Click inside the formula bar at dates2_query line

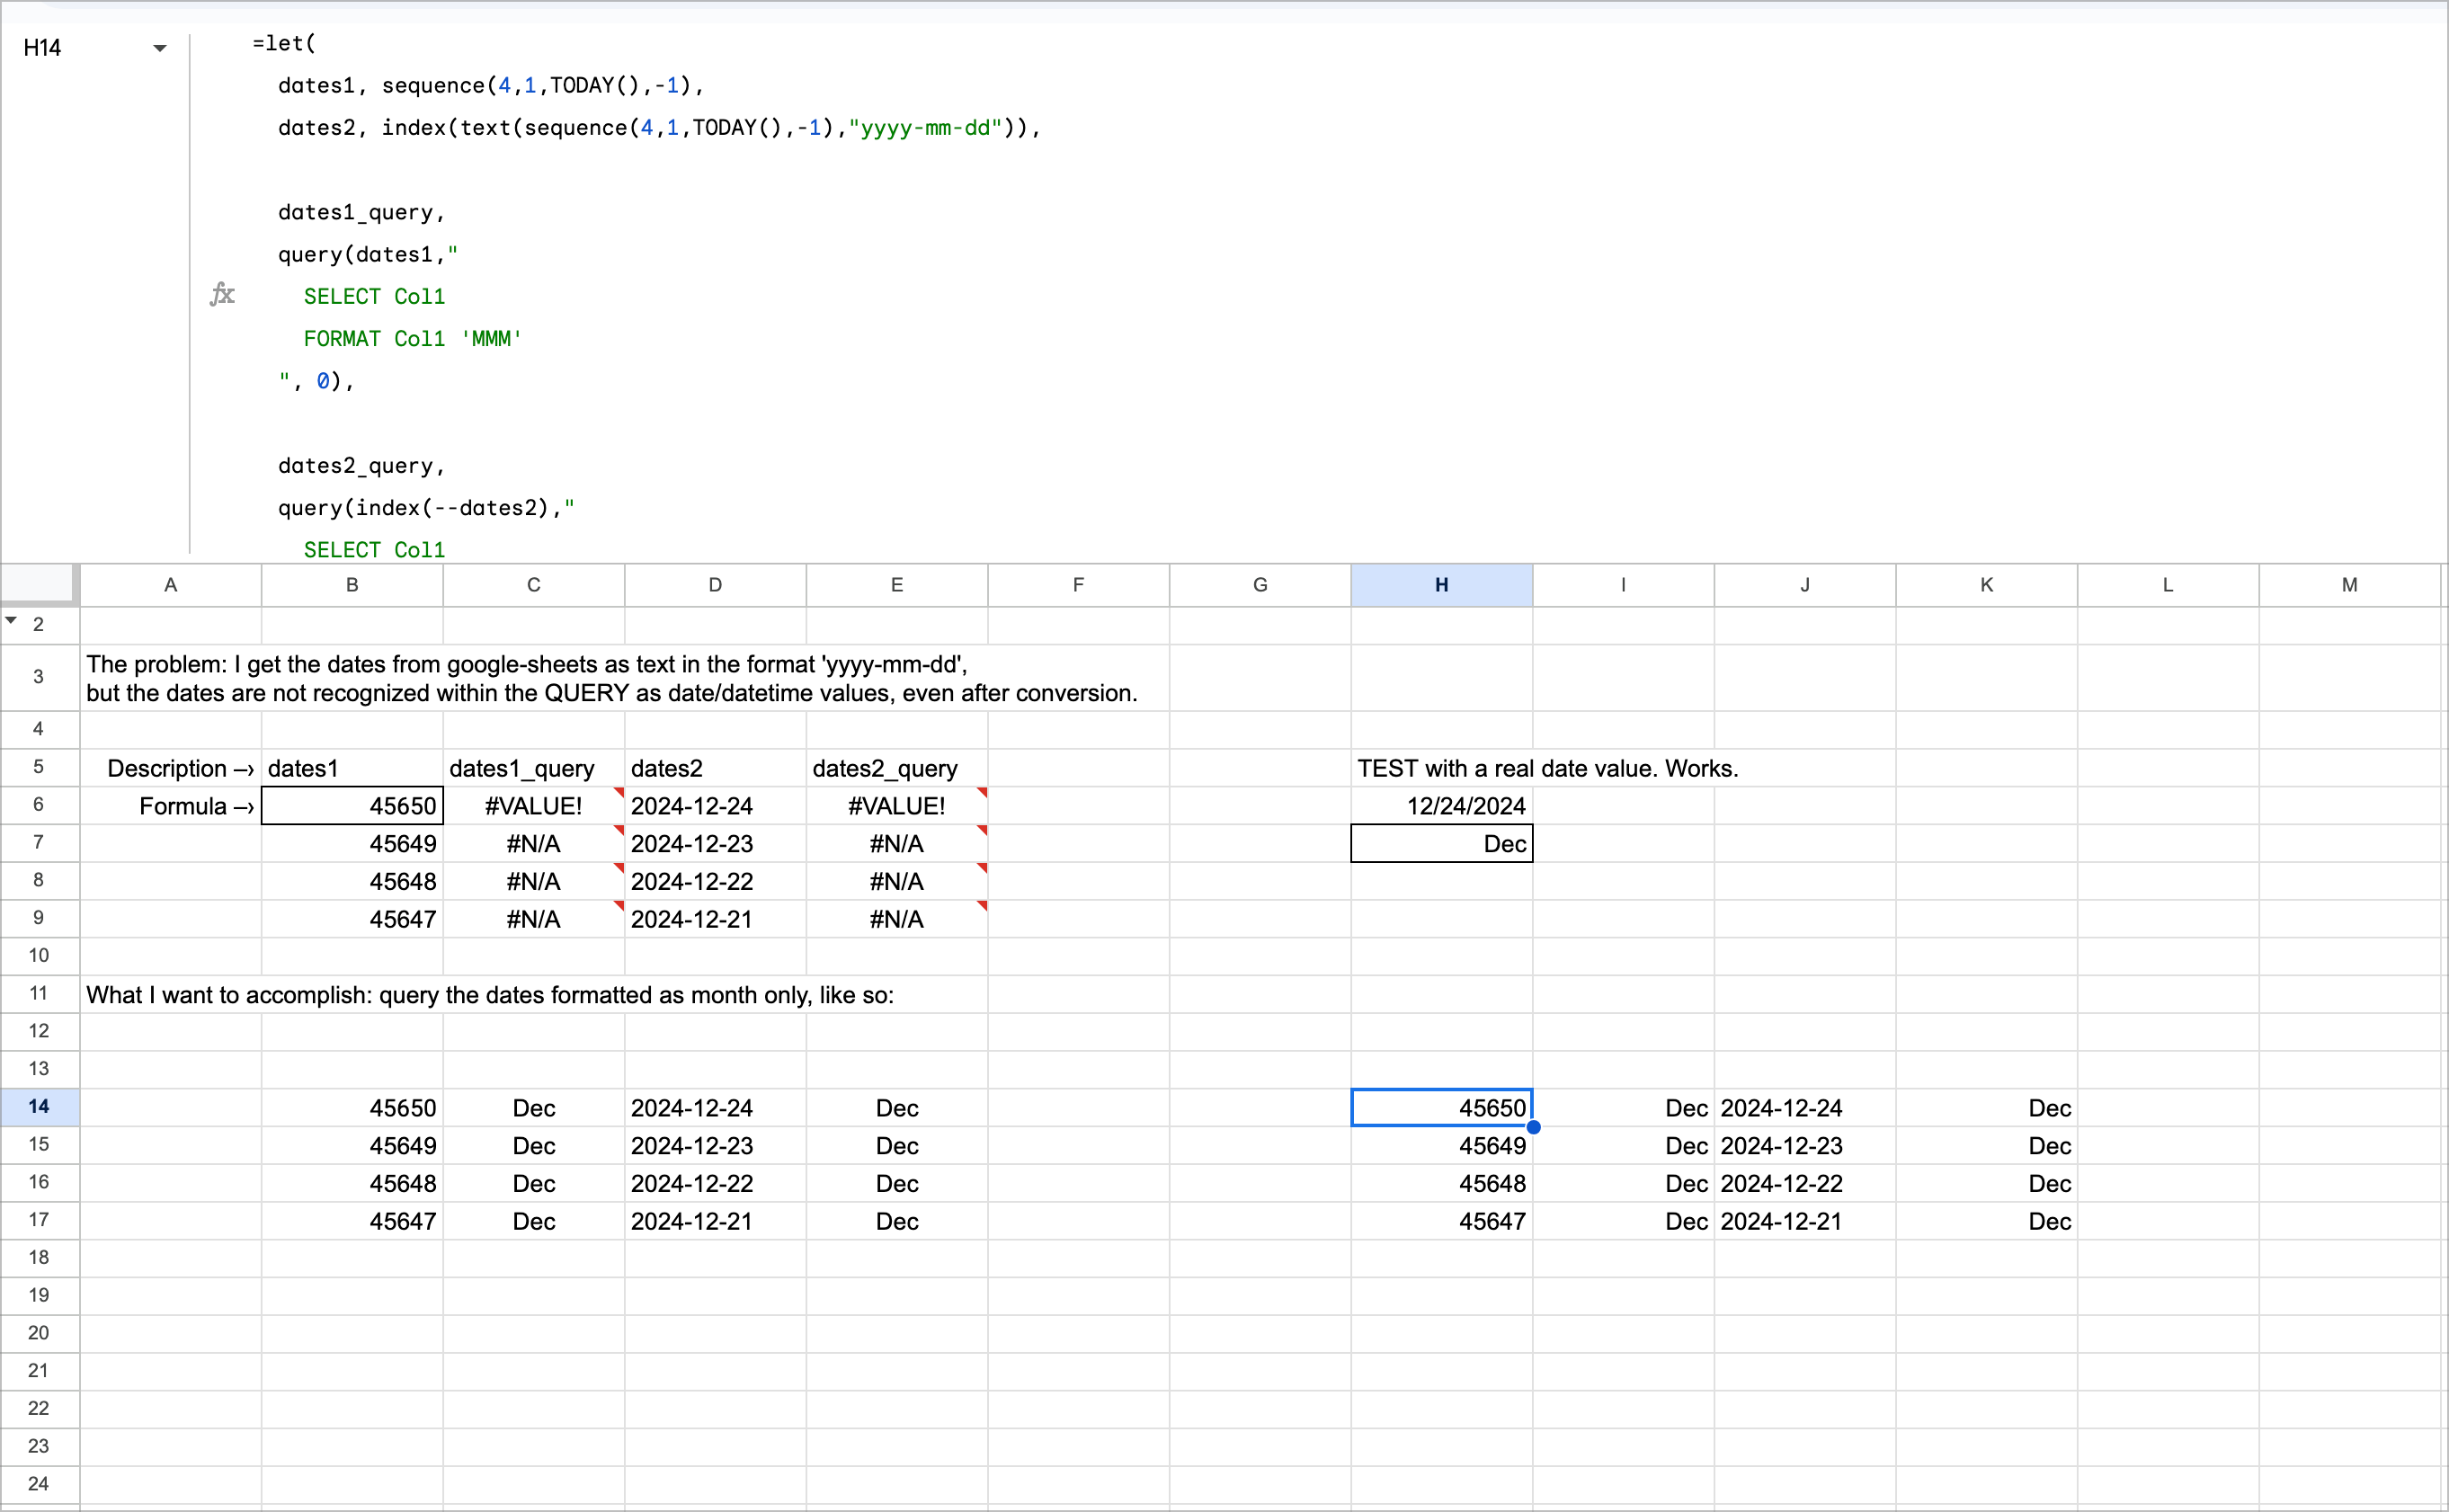point(362,466)
